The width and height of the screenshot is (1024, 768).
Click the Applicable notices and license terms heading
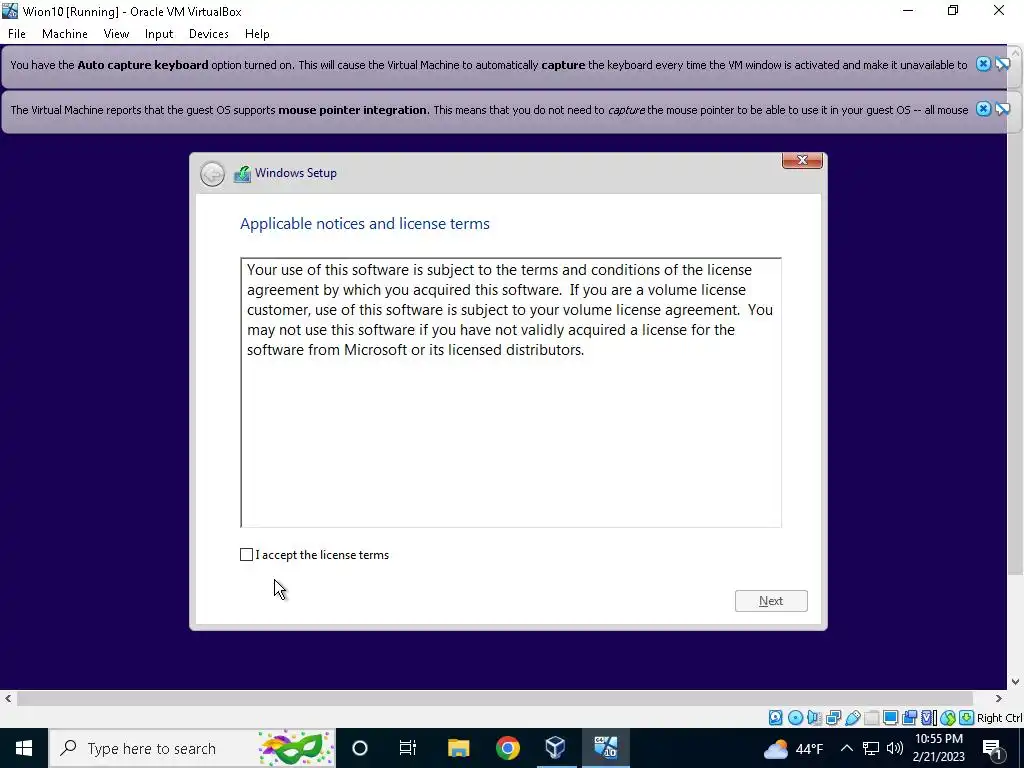[364, 223]
